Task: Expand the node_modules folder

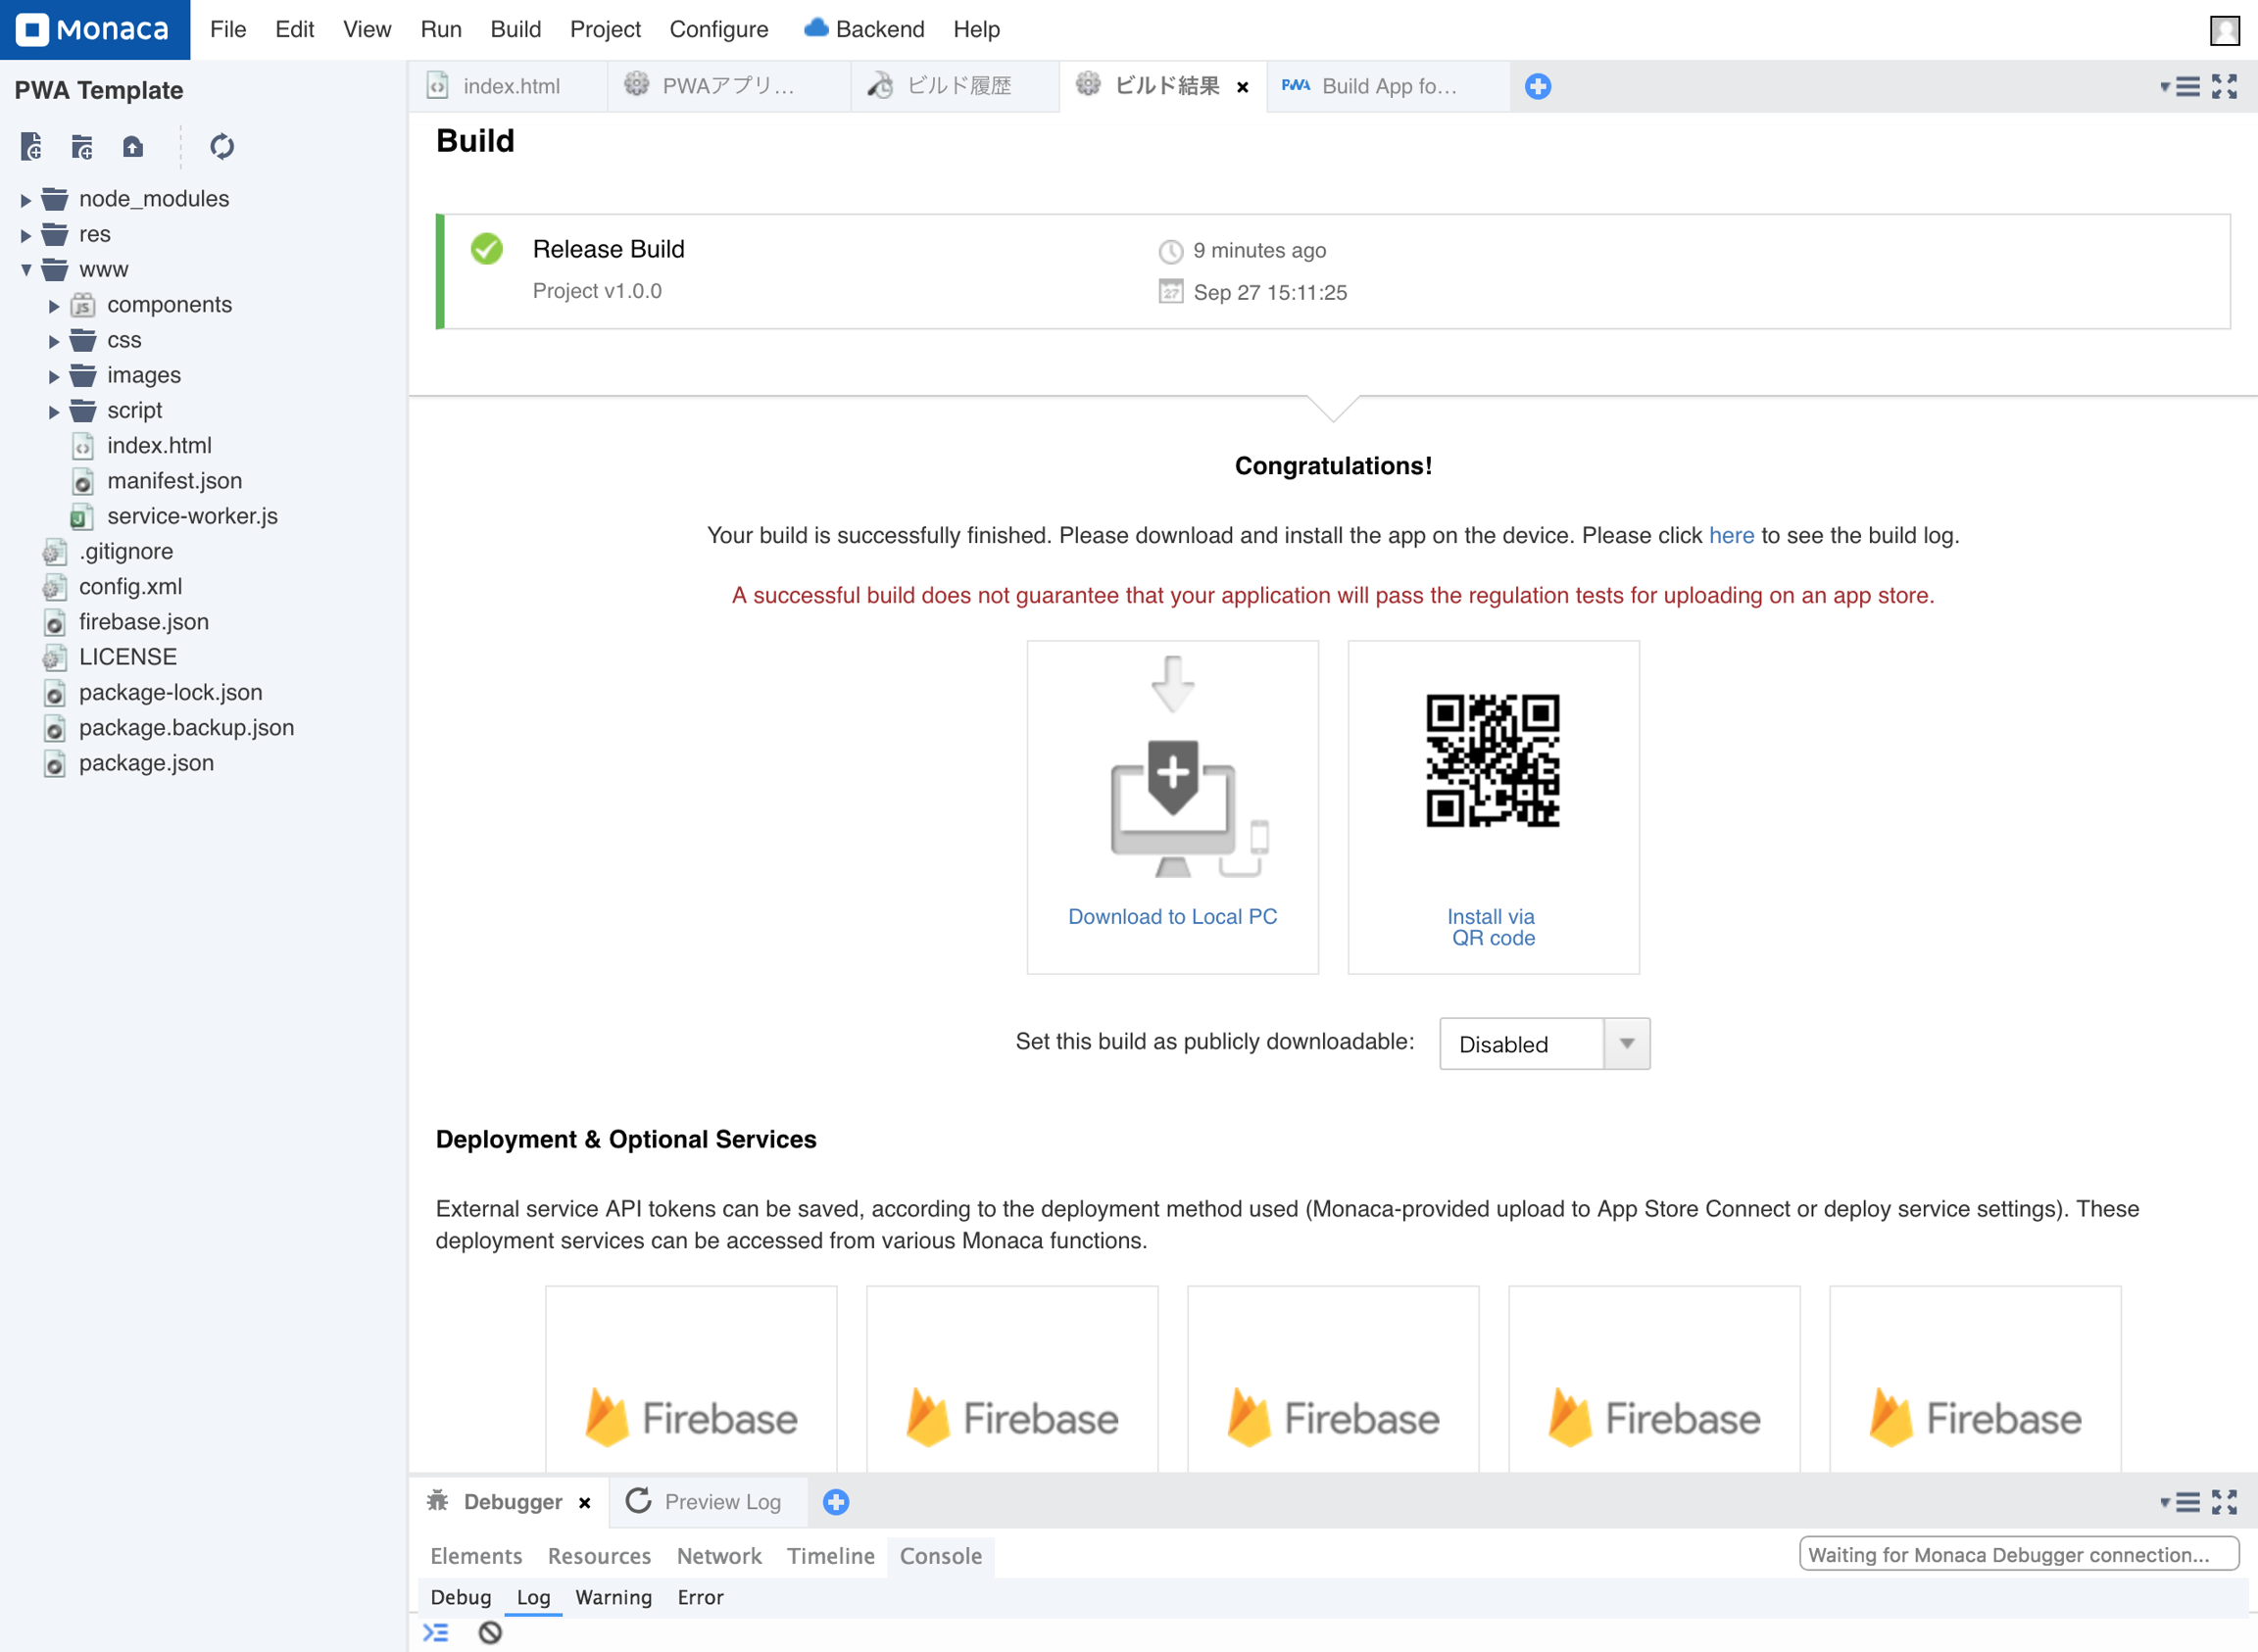Action: click(x=26, y=200)
